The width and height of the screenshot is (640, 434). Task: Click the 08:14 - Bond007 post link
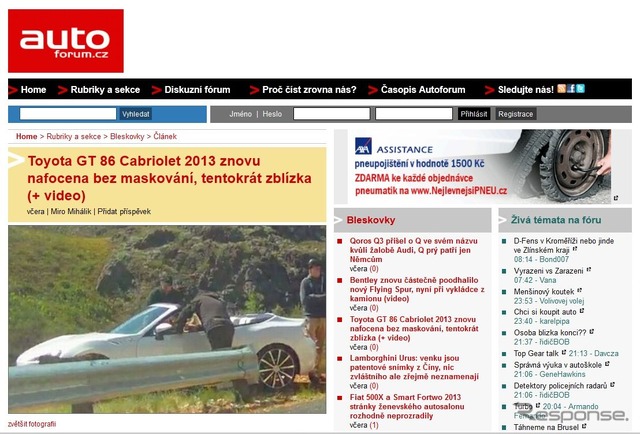541,259
